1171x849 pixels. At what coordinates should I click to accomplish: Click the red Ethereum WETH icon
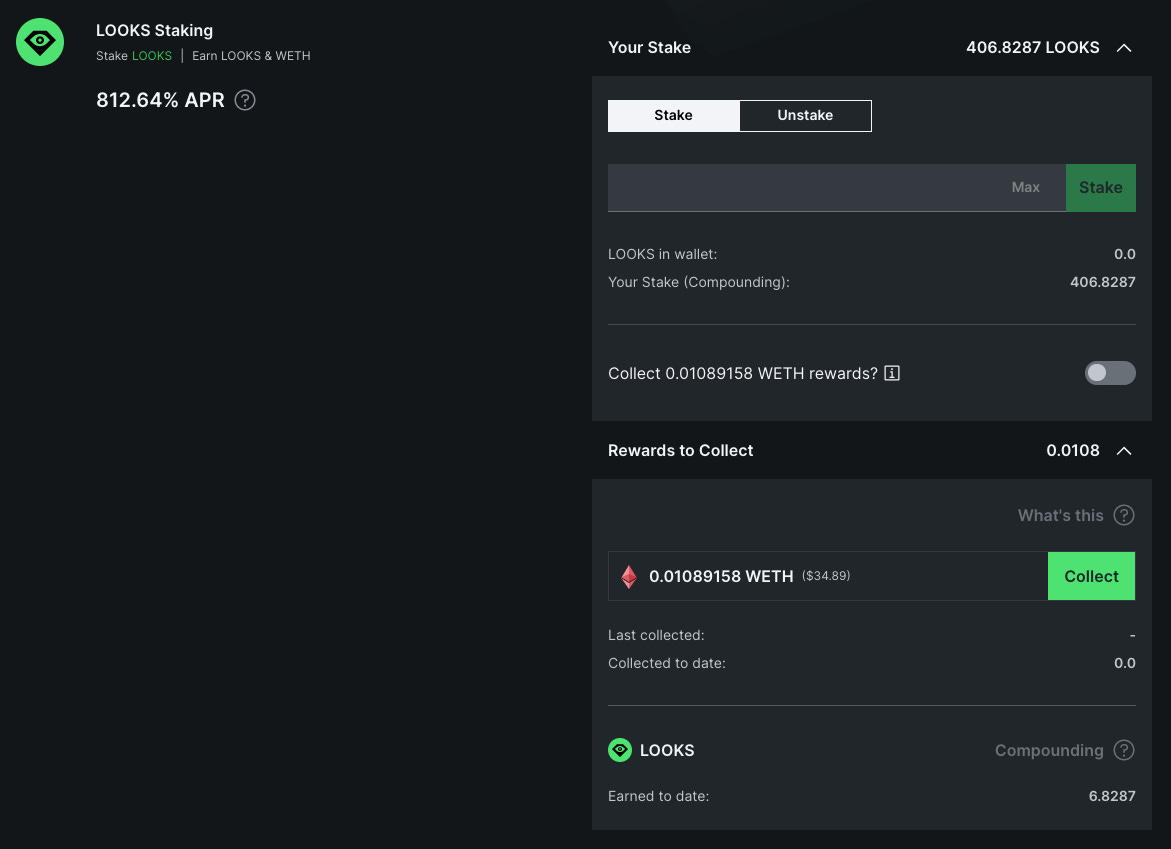tap(629, 576)
